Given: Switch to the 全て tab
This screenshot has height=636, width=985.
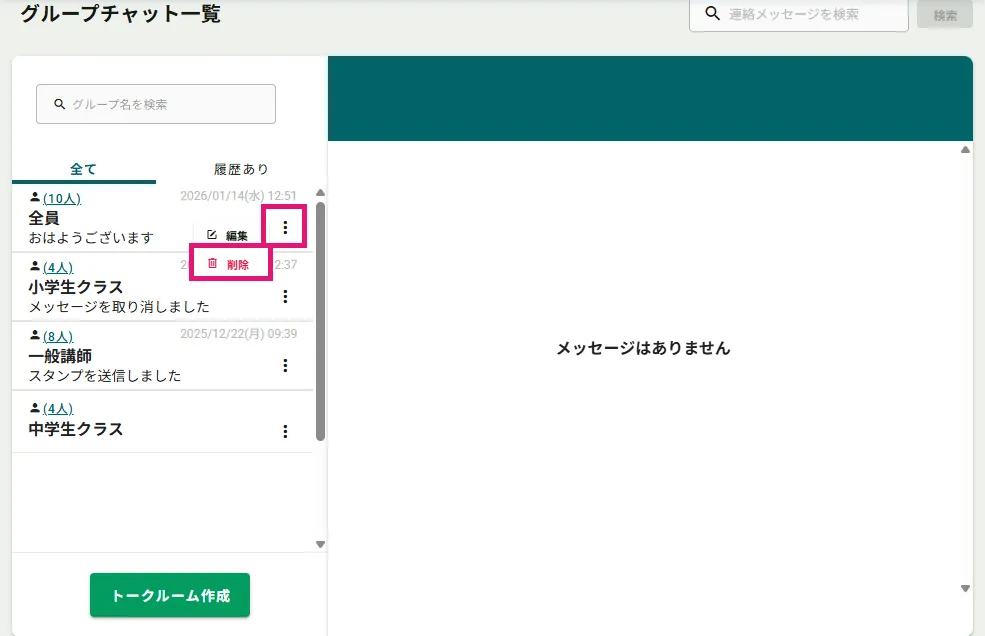Looking at the screenshot, I should click(x=84, y=169).
